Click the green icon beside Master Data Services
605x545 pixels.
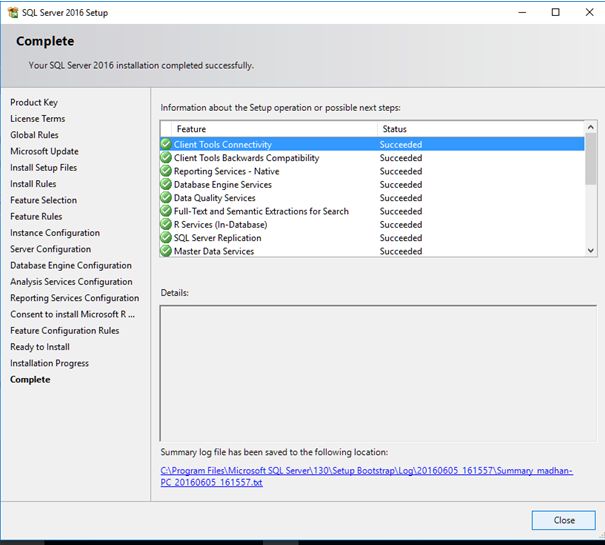click(166, 251)
